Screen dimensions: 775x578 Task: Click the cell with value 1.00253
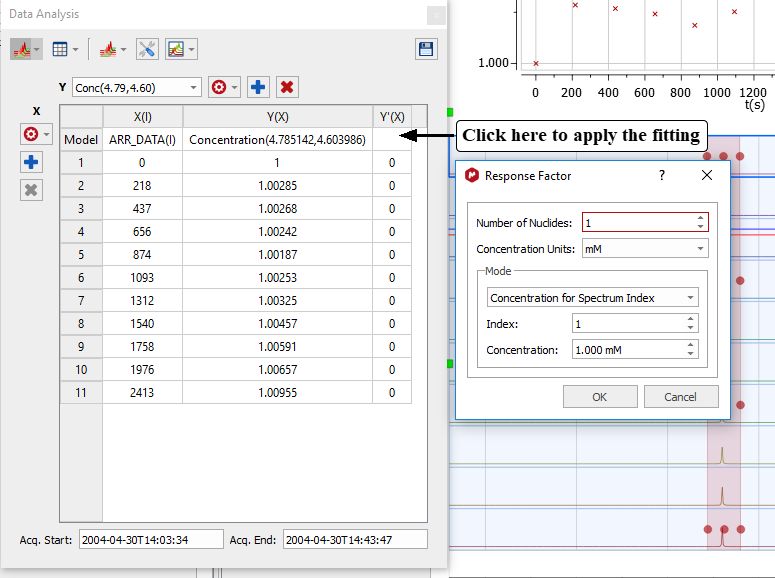tap(277, 278)
